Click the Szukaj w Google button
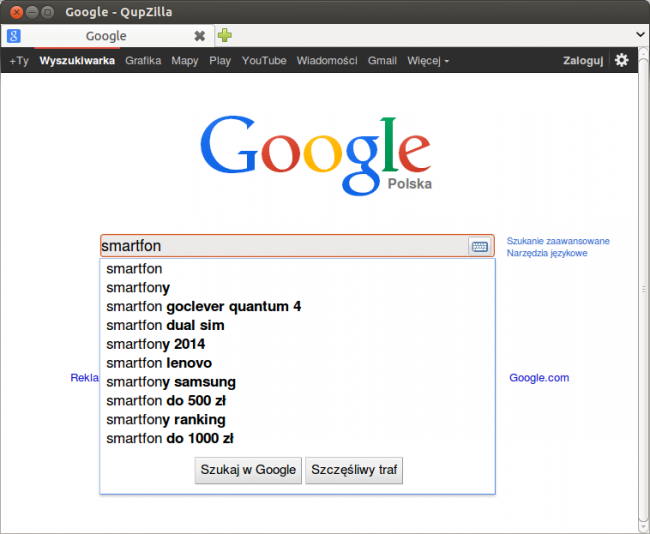 248,470
